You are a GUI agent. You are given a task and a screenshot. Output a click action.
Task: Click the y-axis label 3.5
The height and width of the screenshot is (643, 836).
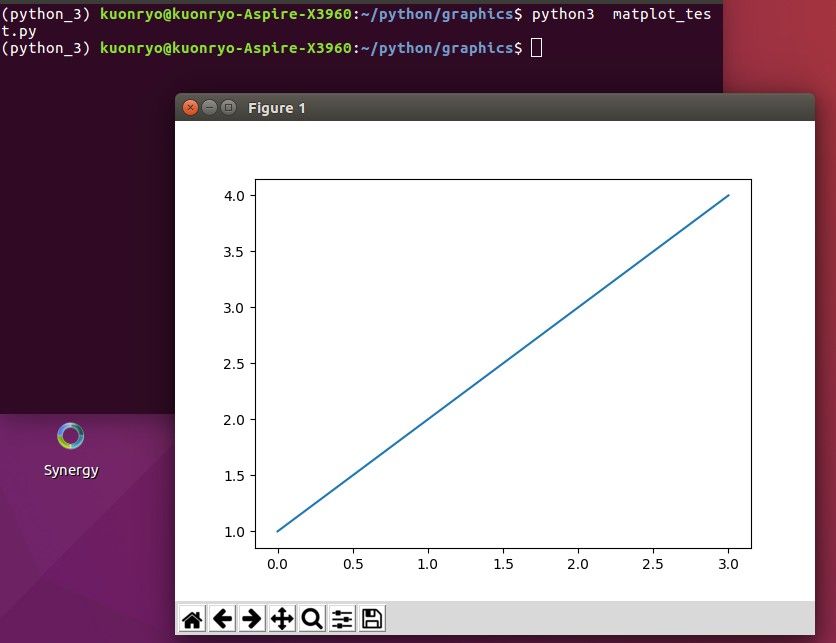(234, 252)
